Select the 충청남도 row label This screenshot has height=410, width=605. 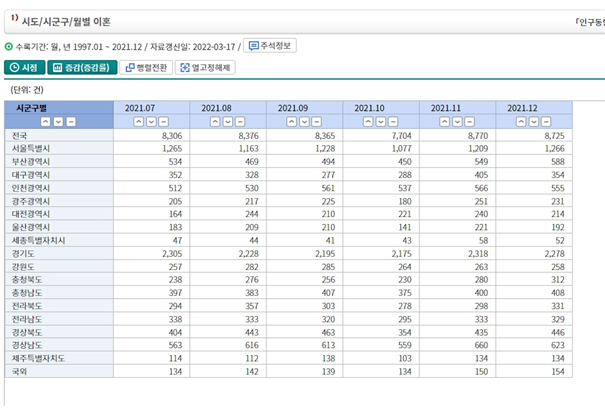click(27, 293)
